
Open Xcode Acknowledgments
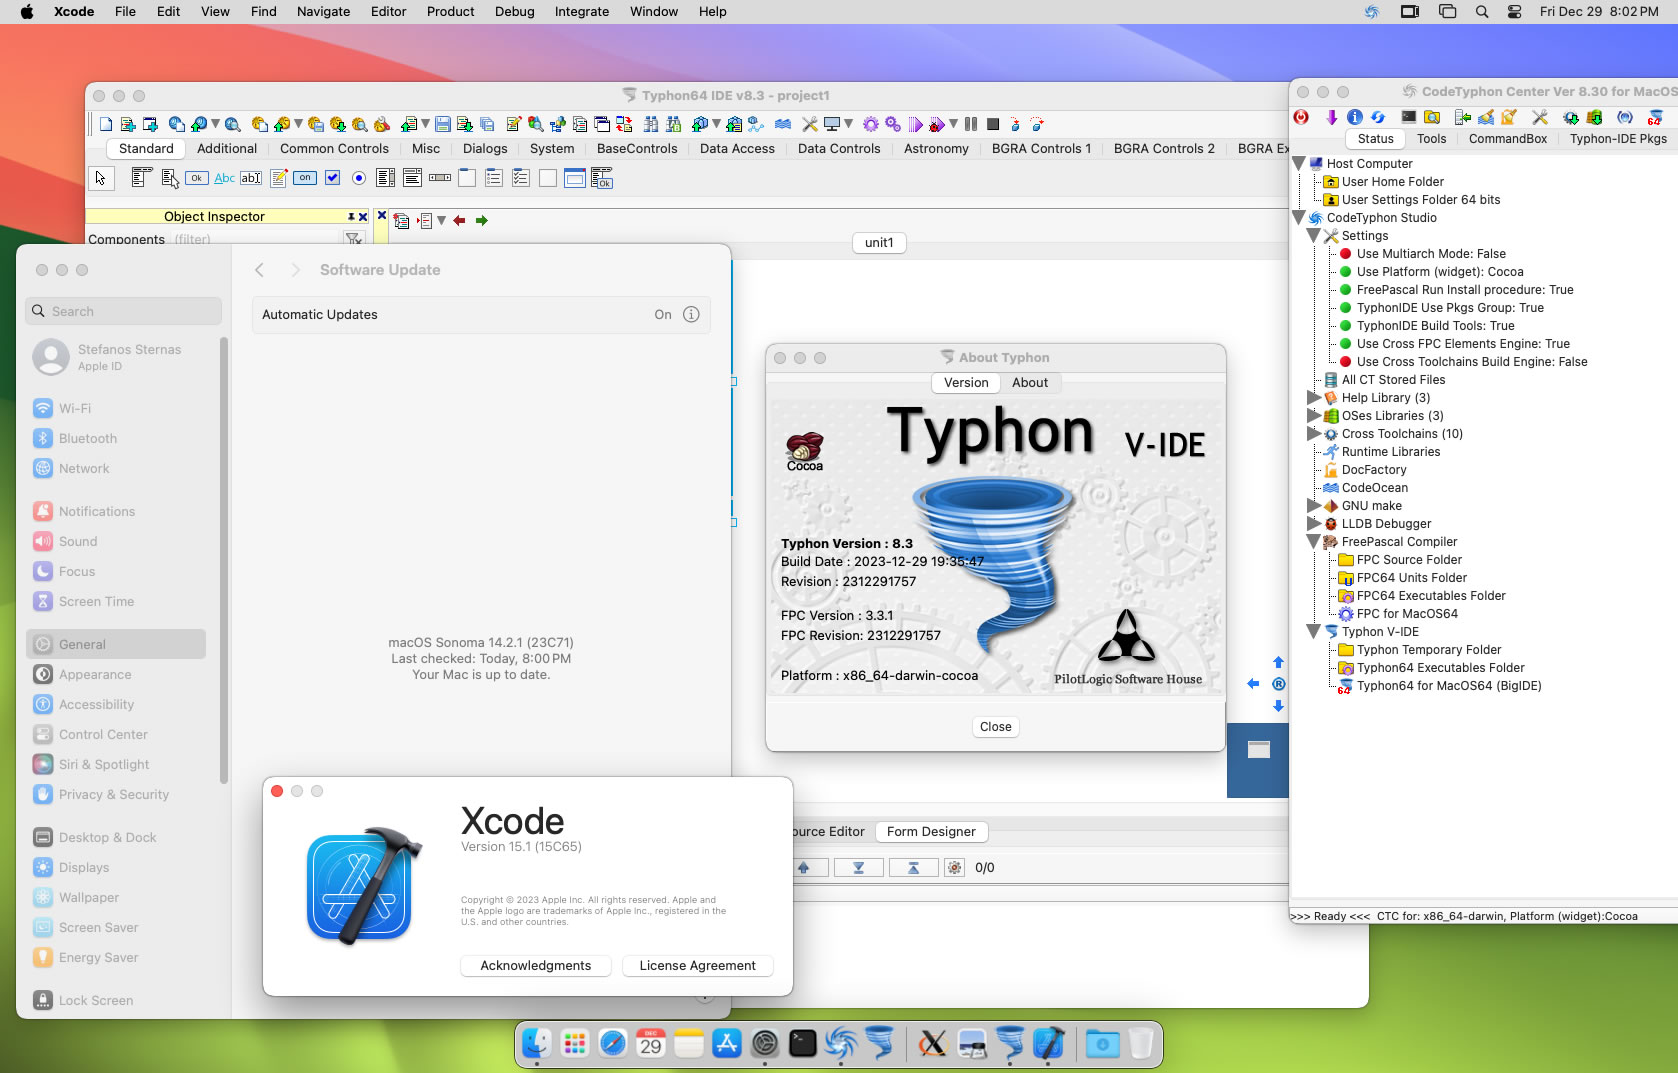point(536,965)
